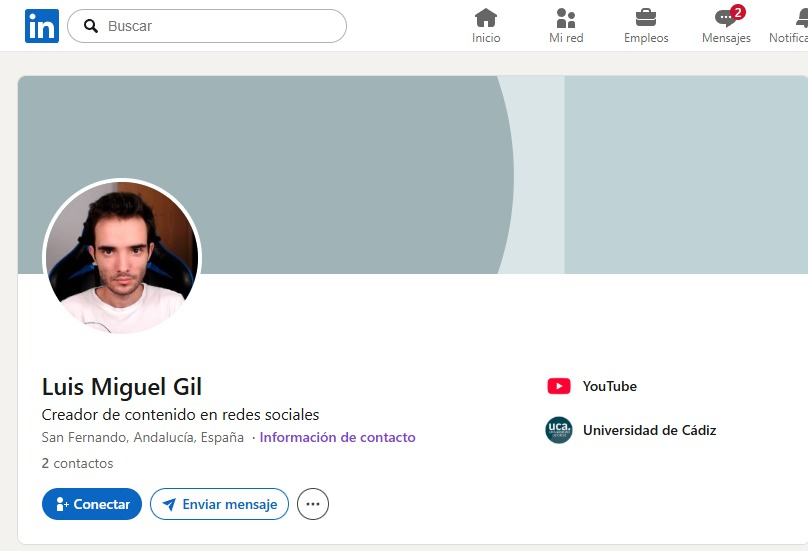Open the Mensajes chat bubble icon
Screen dimensions: 808x551
[725, 19]
